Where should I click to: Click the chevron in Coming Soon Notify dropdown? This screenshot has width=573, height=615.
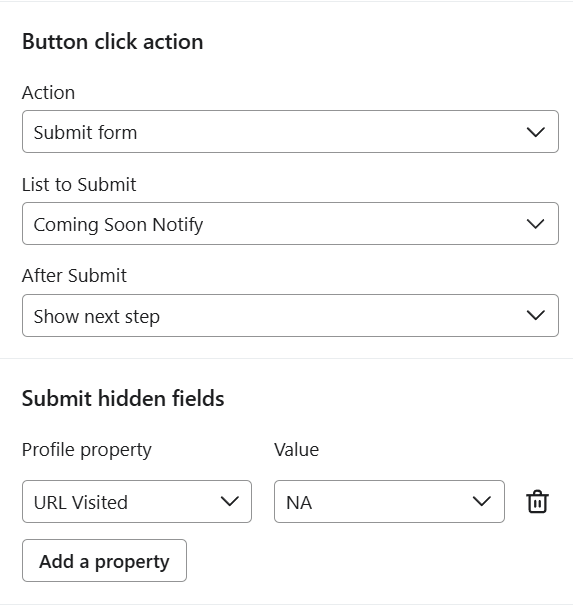coord(535,224)
